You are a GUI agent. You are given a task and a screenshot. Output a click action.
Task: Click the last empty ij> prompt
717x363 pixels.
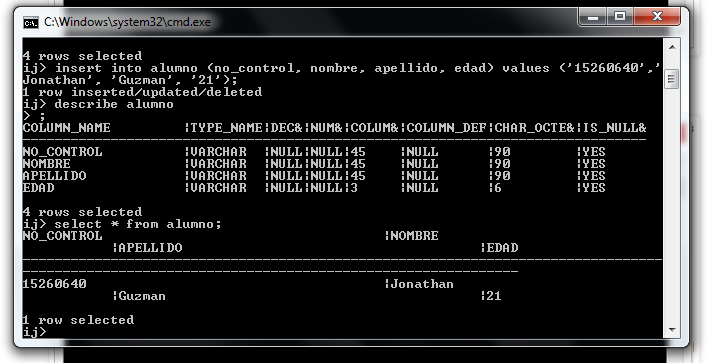35,332
